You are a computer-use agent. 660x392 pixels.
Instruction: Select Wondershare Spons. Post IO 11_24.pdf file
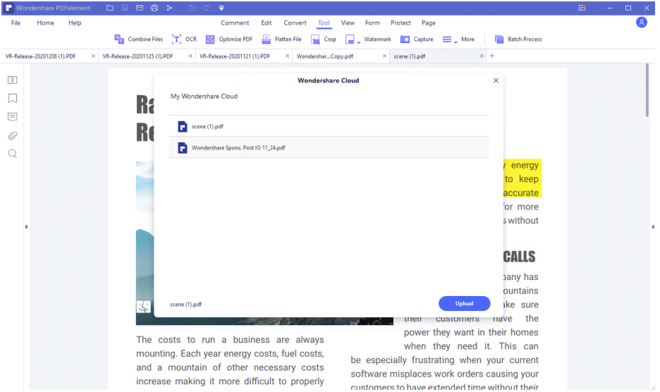tap(329, 148)
